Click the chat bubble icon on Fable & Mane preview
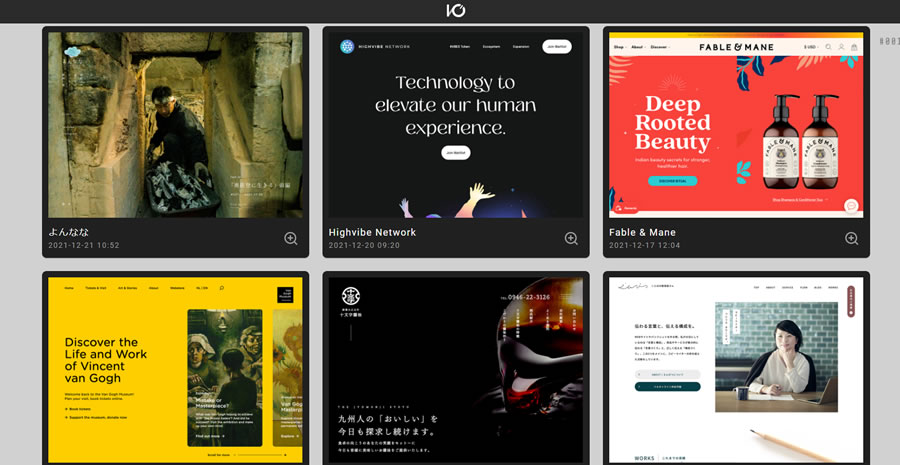Viewport: 900px width, 465px height. tap(850, 206)
